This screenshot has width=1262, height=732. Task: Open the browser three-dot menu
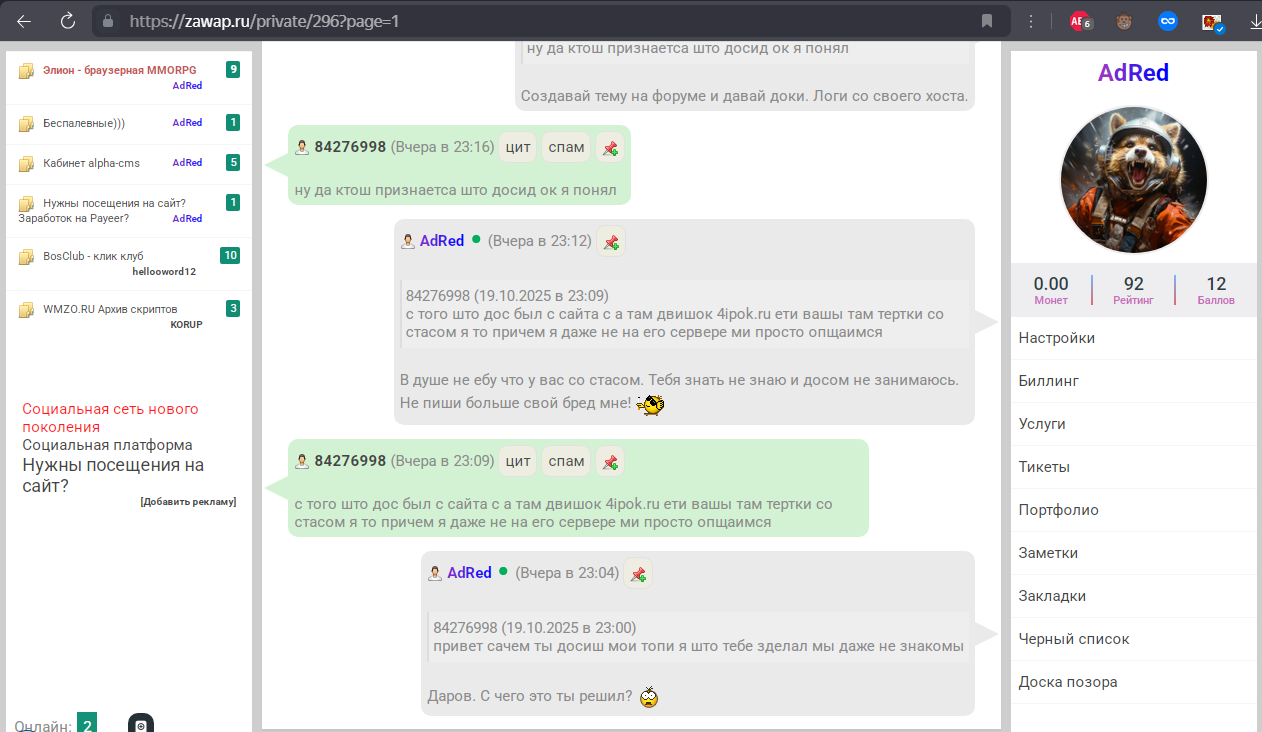1031,21
